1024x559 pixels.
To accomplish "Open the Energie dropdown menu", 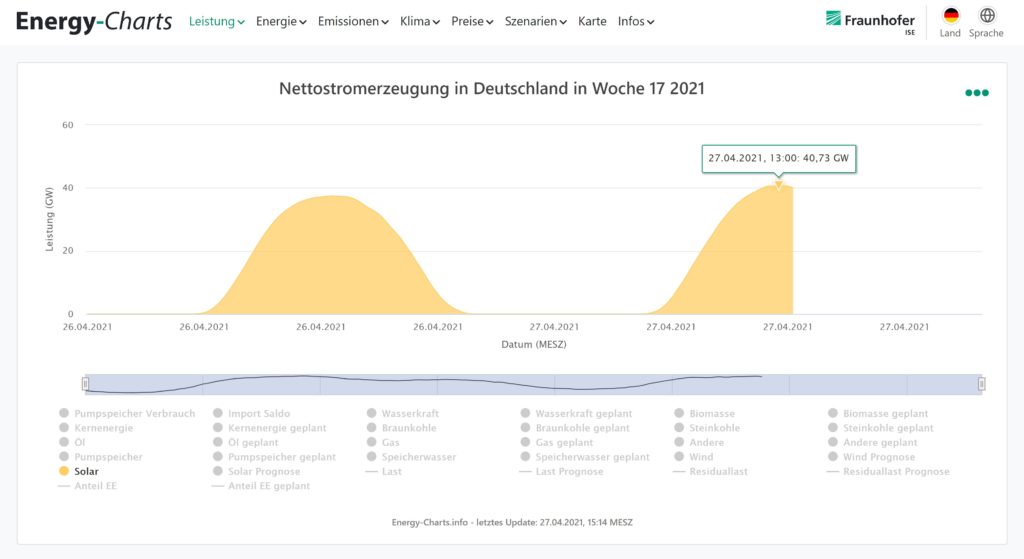I will 281,21.
